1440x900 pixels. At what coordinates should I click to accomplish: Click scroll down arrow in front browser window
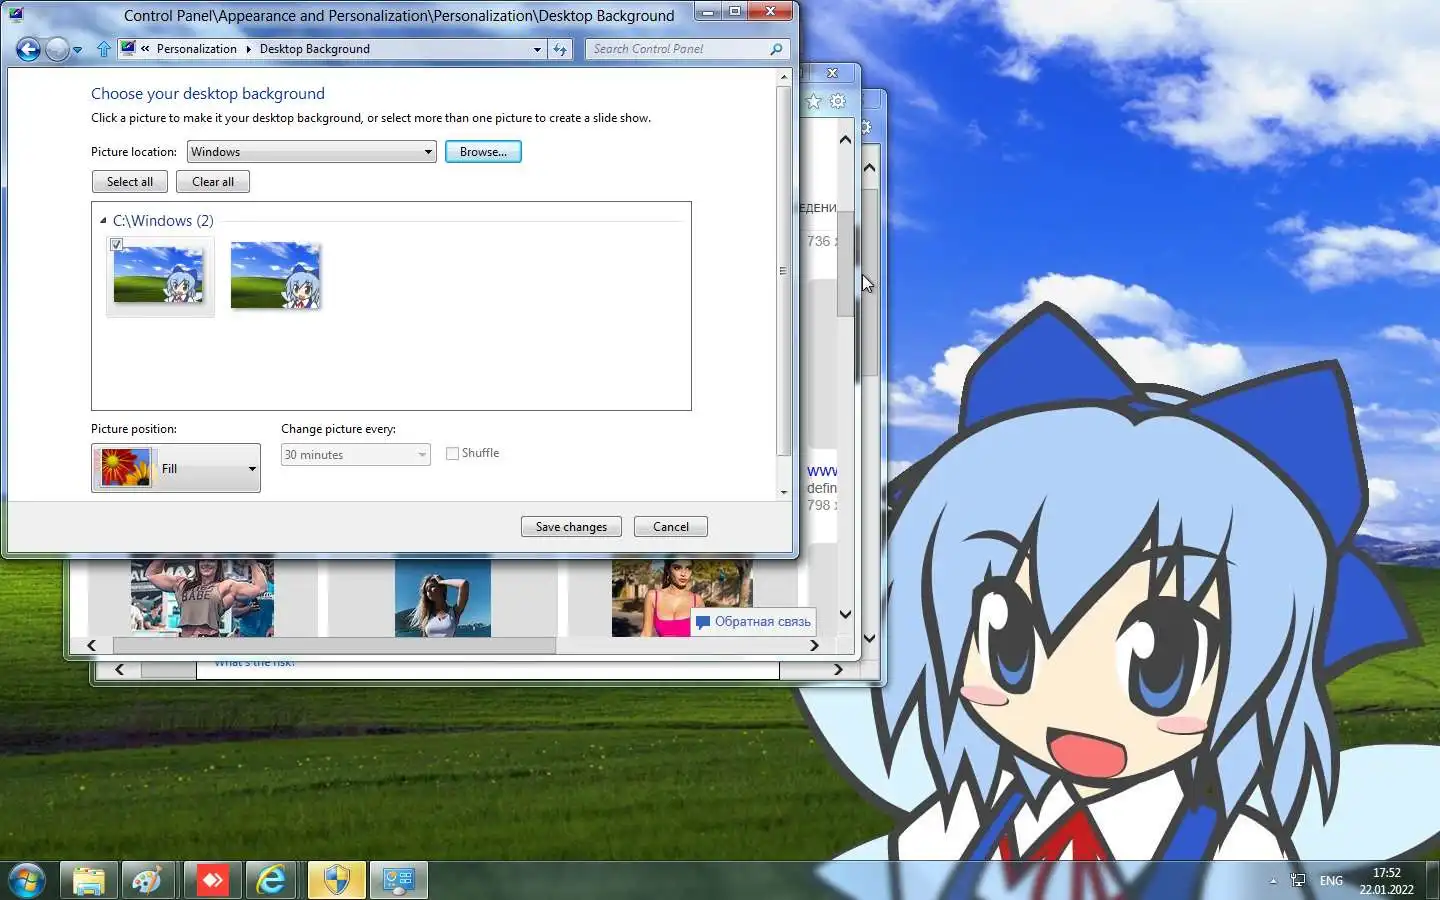coord(846,614)
